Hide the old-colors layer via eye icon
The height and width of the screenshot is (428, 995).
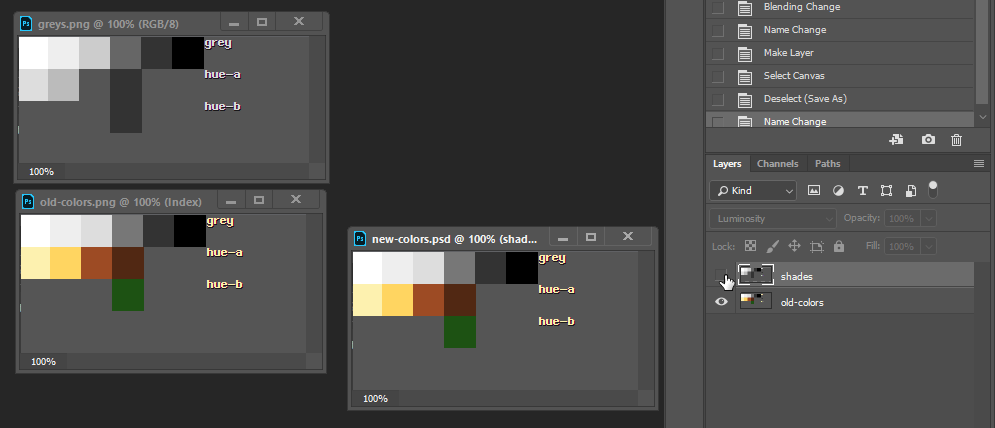coord(721,302)
